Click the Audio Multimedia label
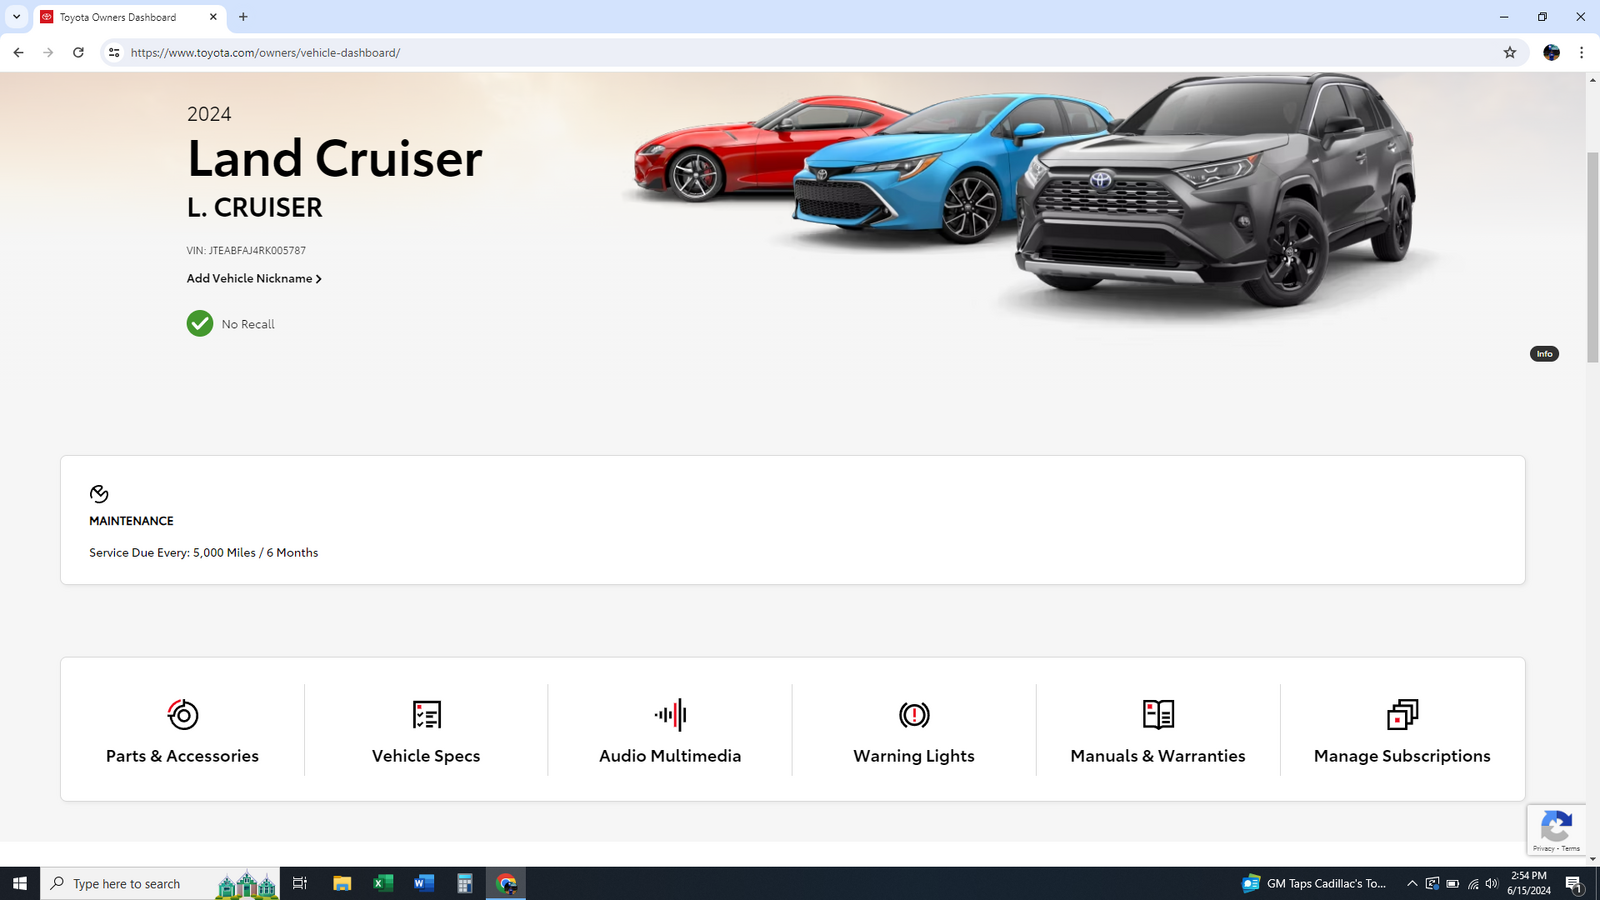 point(670,756)
